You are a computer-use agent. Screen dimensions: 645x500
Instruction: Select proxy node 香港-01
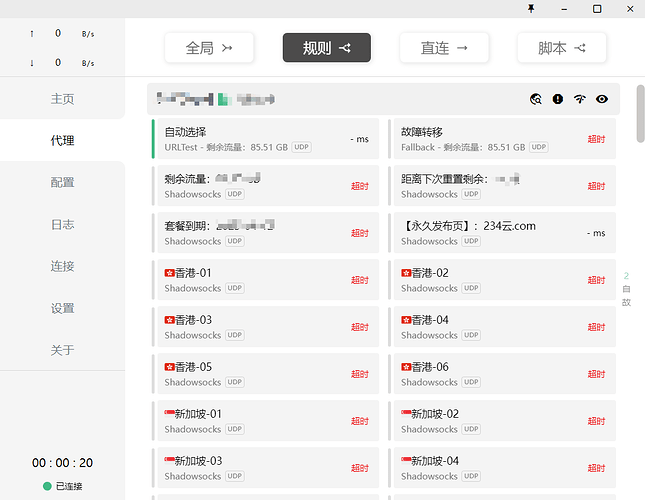[265, 280]
